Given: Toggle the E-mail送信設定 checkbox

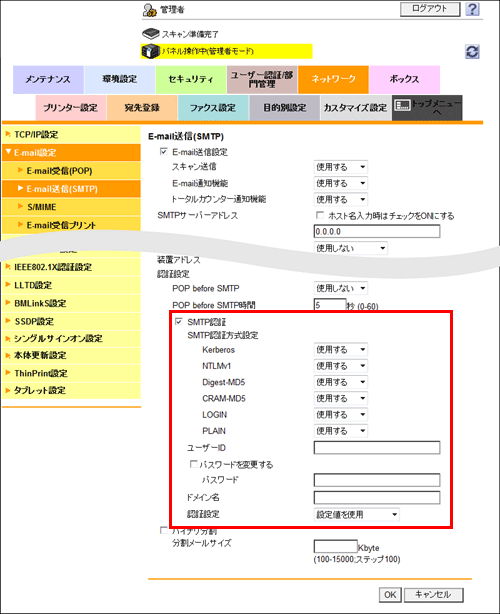Looking at the screenshot, I should pos(164,152).
